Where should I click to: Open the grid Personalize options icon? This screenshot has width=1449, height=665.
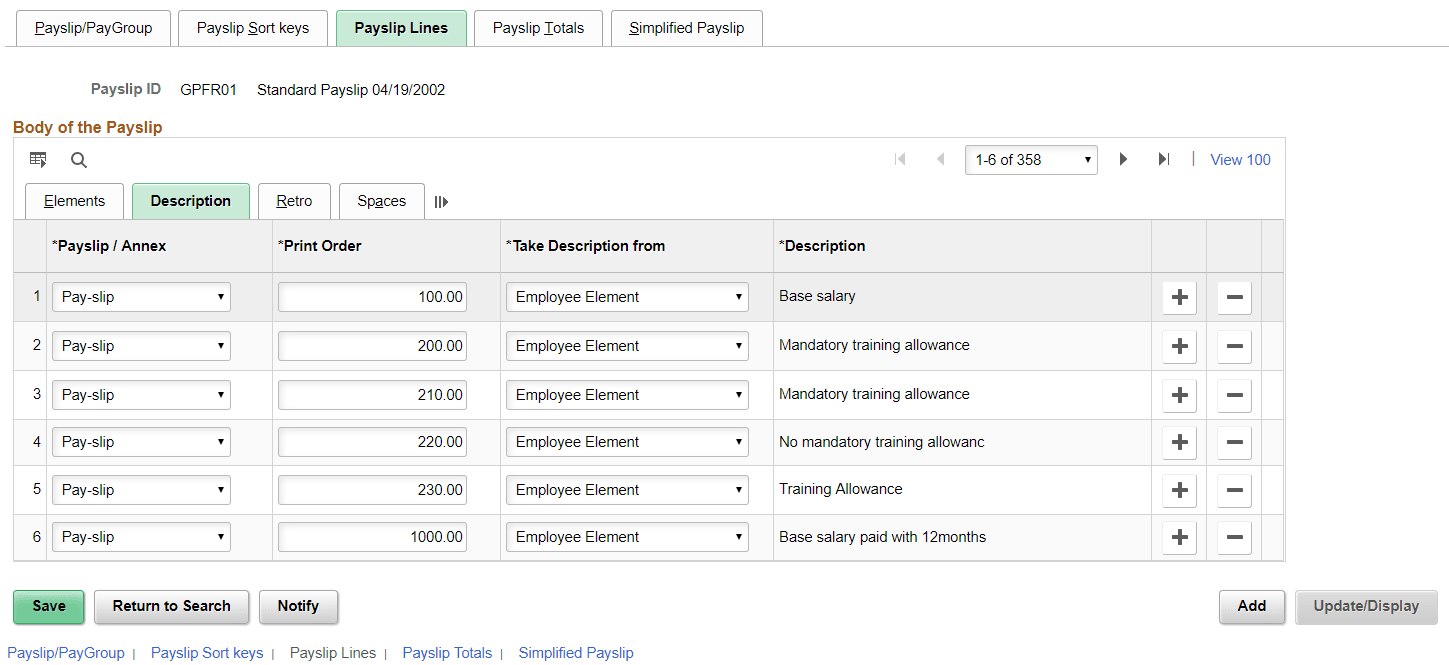pyautogui.click(x=38, y=159)
